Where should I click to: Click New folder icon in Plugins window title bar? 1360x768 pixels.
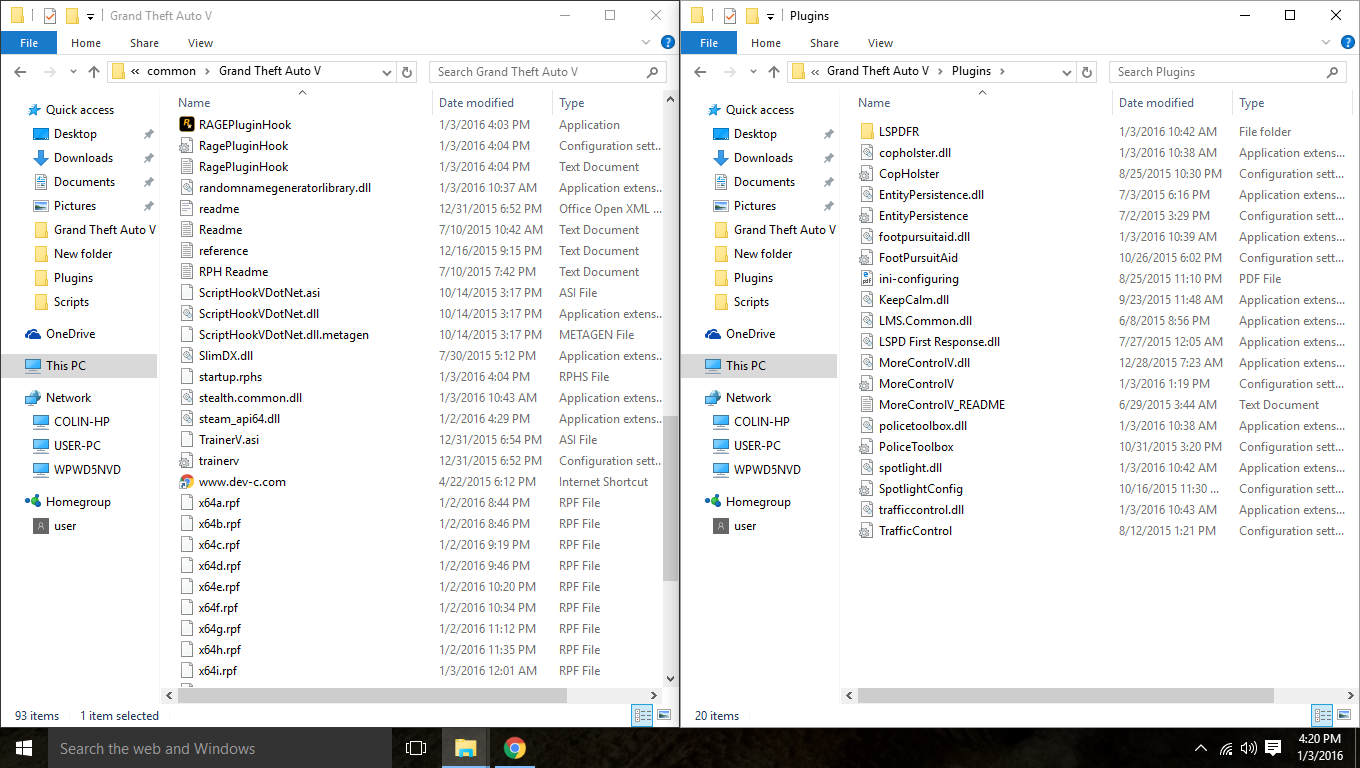[752, 16]
